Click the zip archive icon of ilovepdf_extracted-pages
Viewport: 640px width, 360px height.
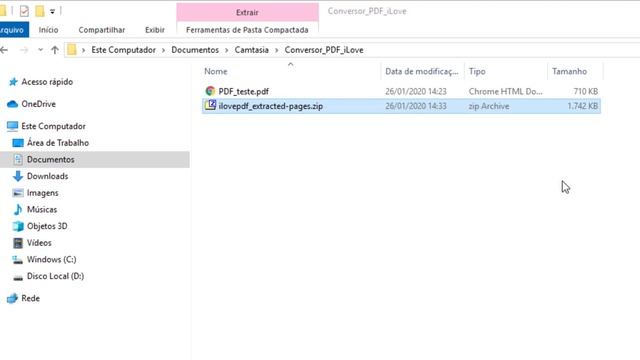[210, 105]
